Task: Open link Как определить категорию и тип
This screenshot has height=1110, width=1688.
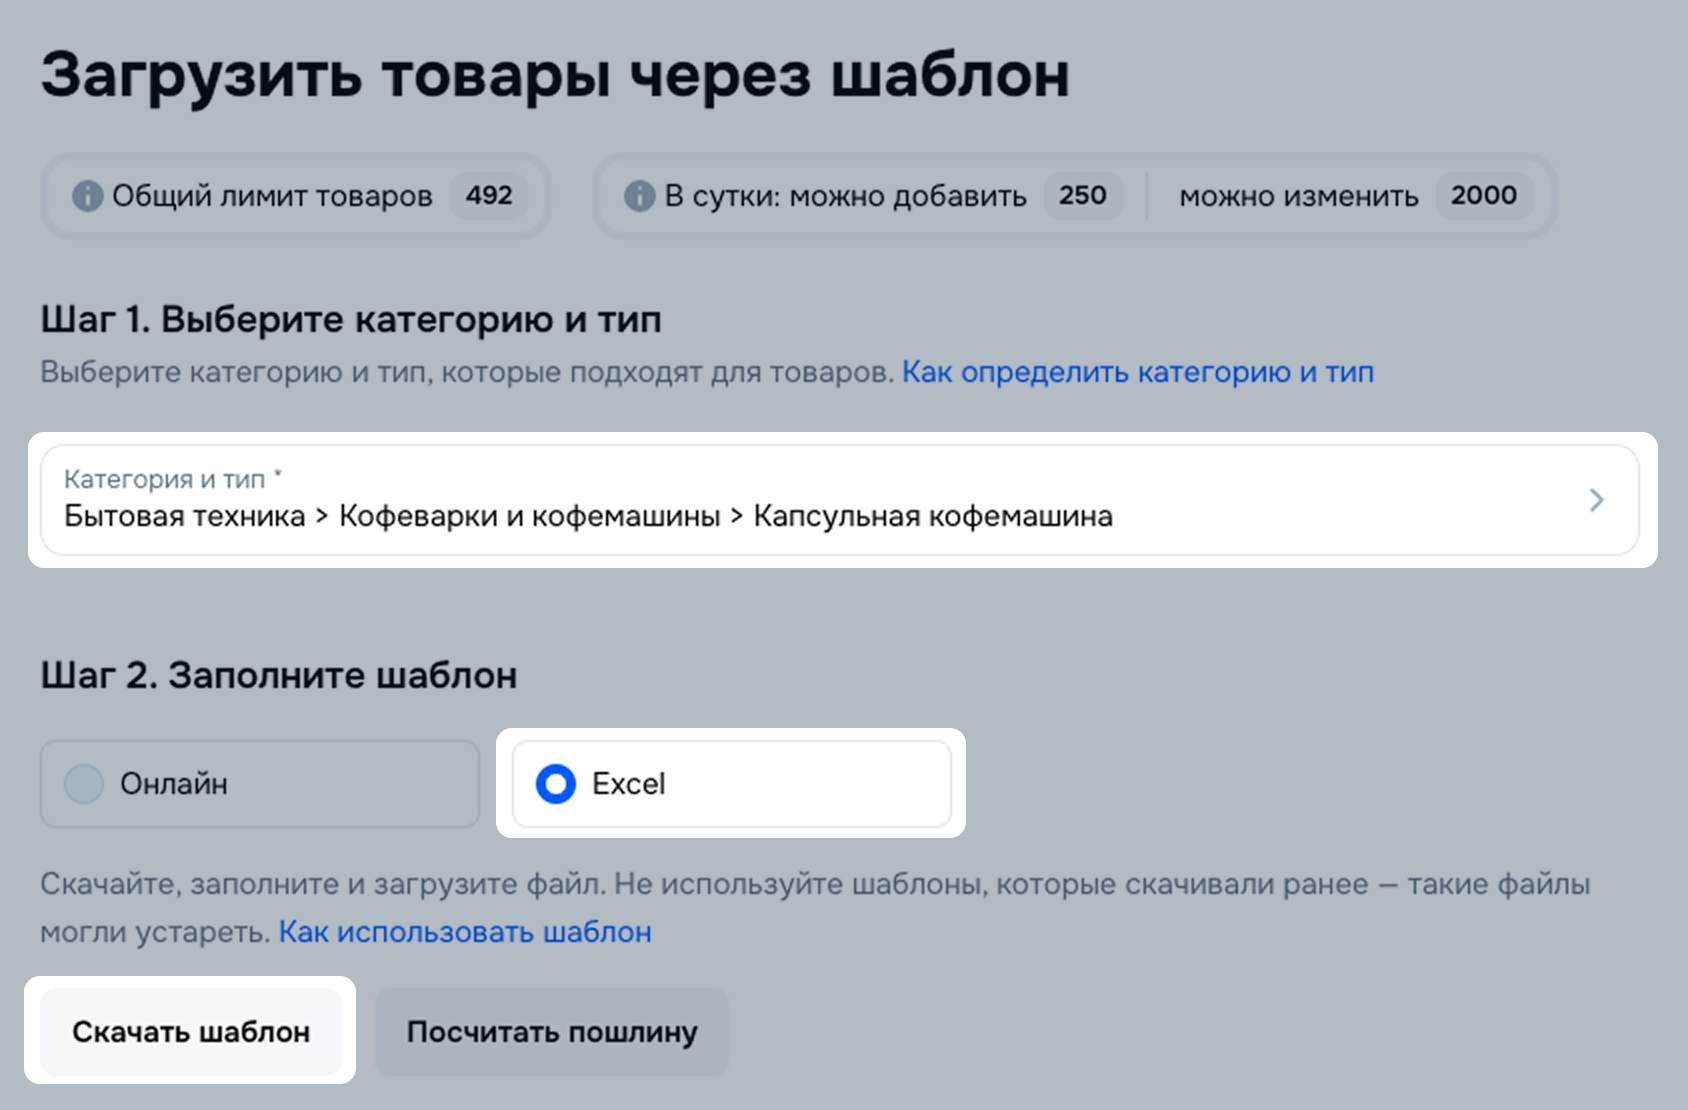Action: 1138,372
